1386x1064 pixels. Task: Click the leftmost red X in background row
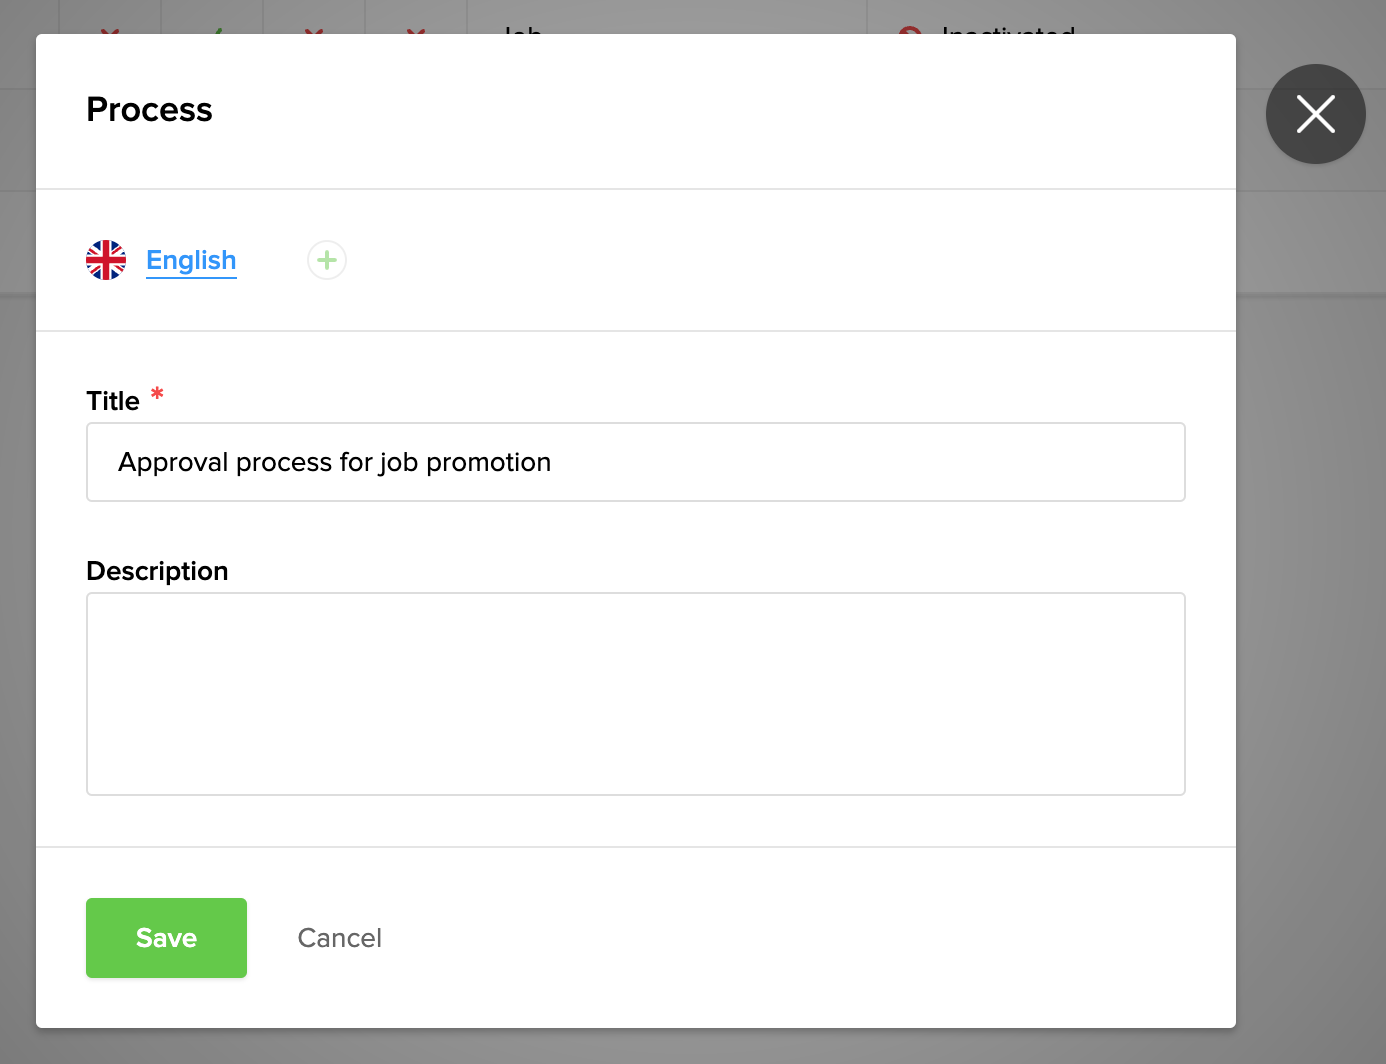pos(110,30)
